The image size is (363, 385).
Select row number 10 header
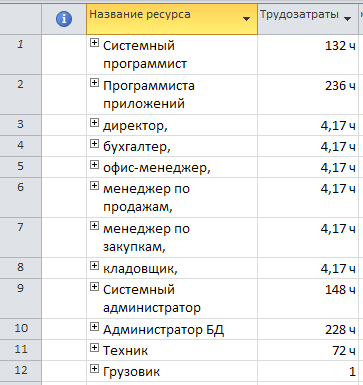point(21,329)
